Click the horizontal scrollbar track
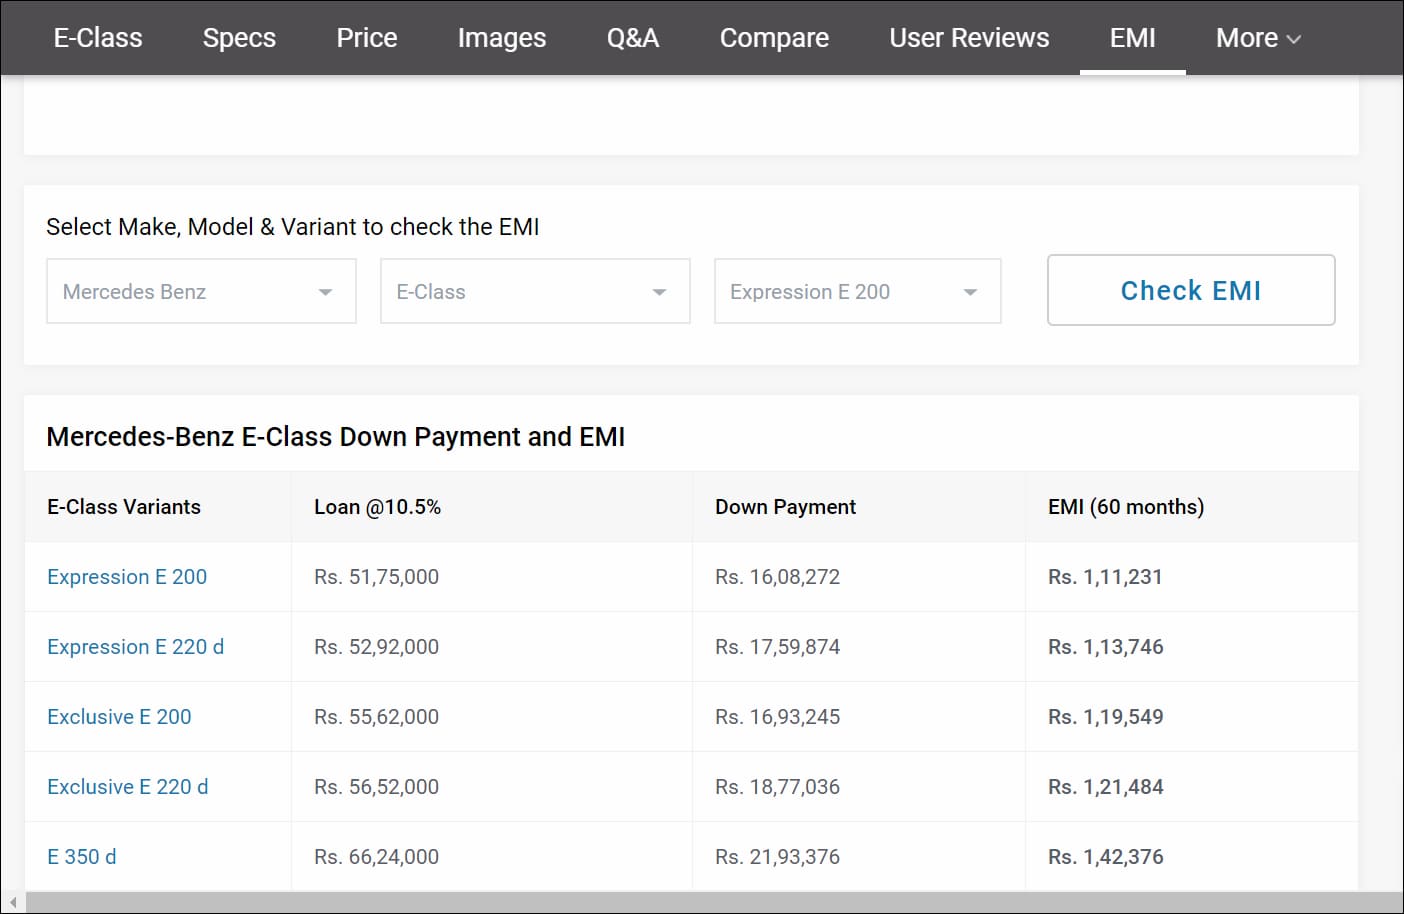 [700, 903]
